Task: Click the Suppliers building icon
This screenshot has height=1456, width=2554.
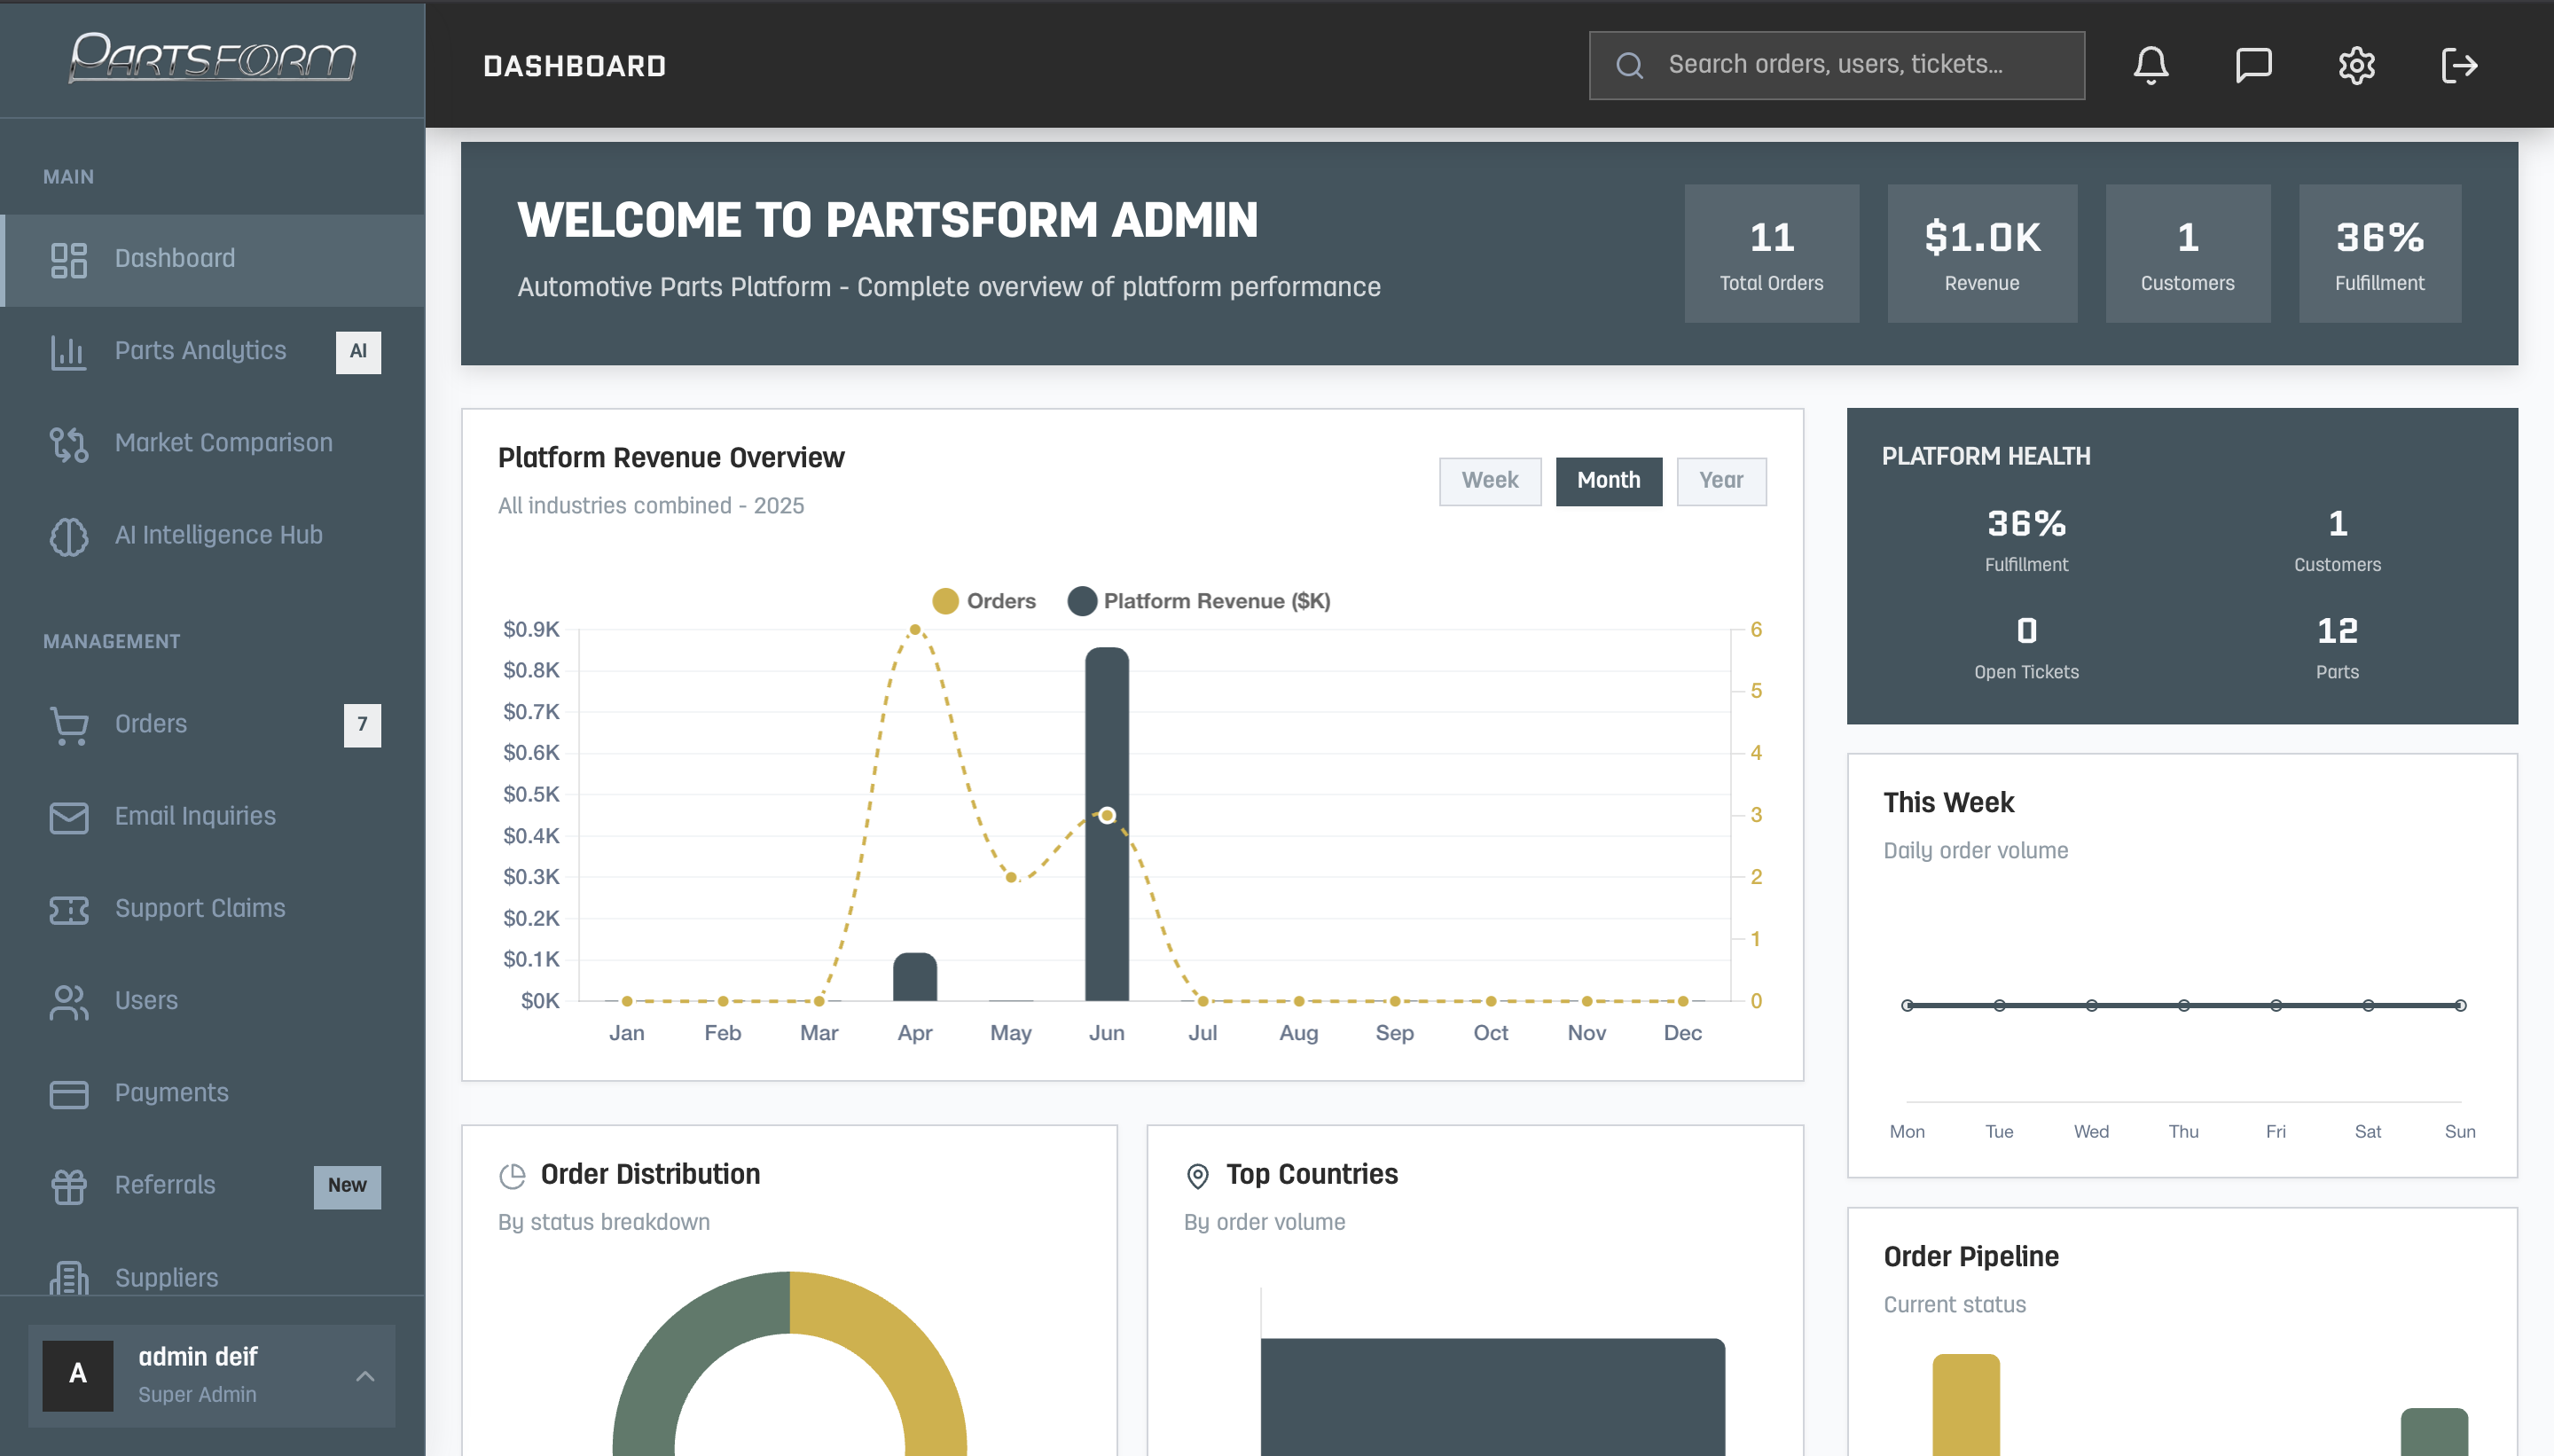Action: point(69,1278)
